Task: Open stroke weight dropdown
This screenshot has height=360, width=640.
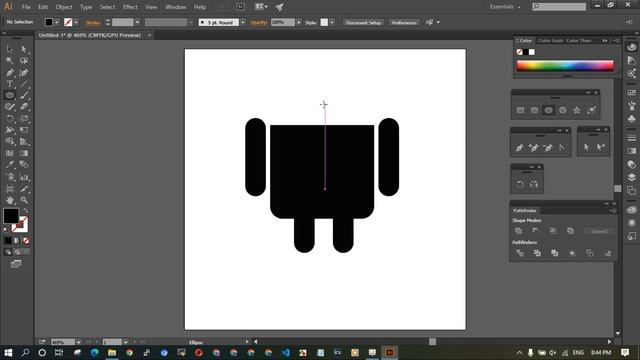Action: click(x=137, y=22)
